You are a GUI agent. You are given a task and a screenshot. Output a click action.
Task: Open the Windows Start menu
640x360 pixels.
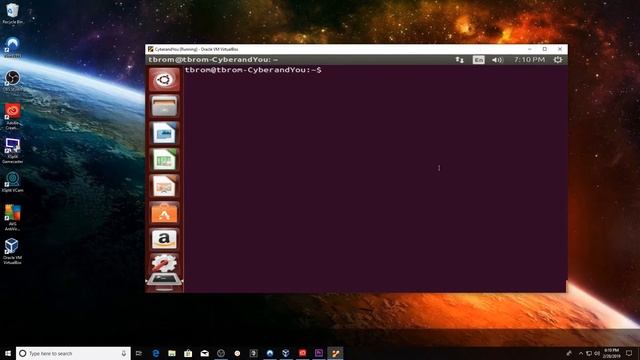pyautogui.click(x=8, y=353)
